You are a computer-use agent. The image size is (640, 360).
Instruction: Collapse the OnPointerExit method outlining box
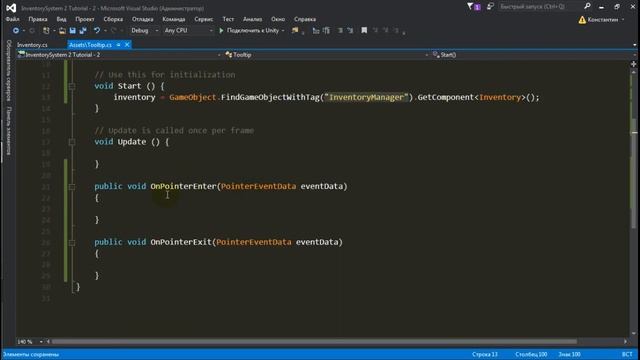point(72,242)
